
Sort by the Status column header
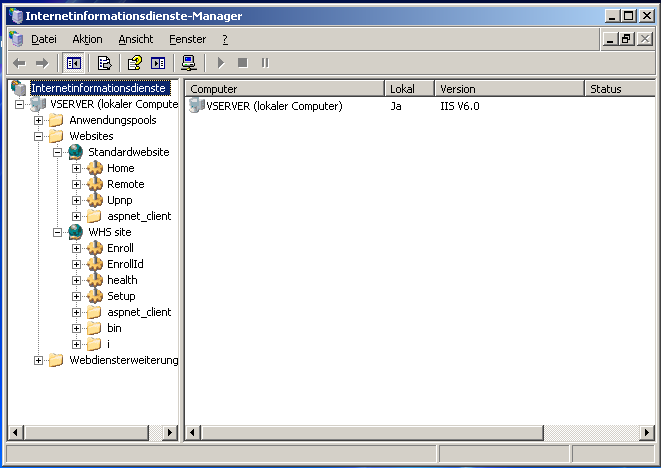[620, 89]
